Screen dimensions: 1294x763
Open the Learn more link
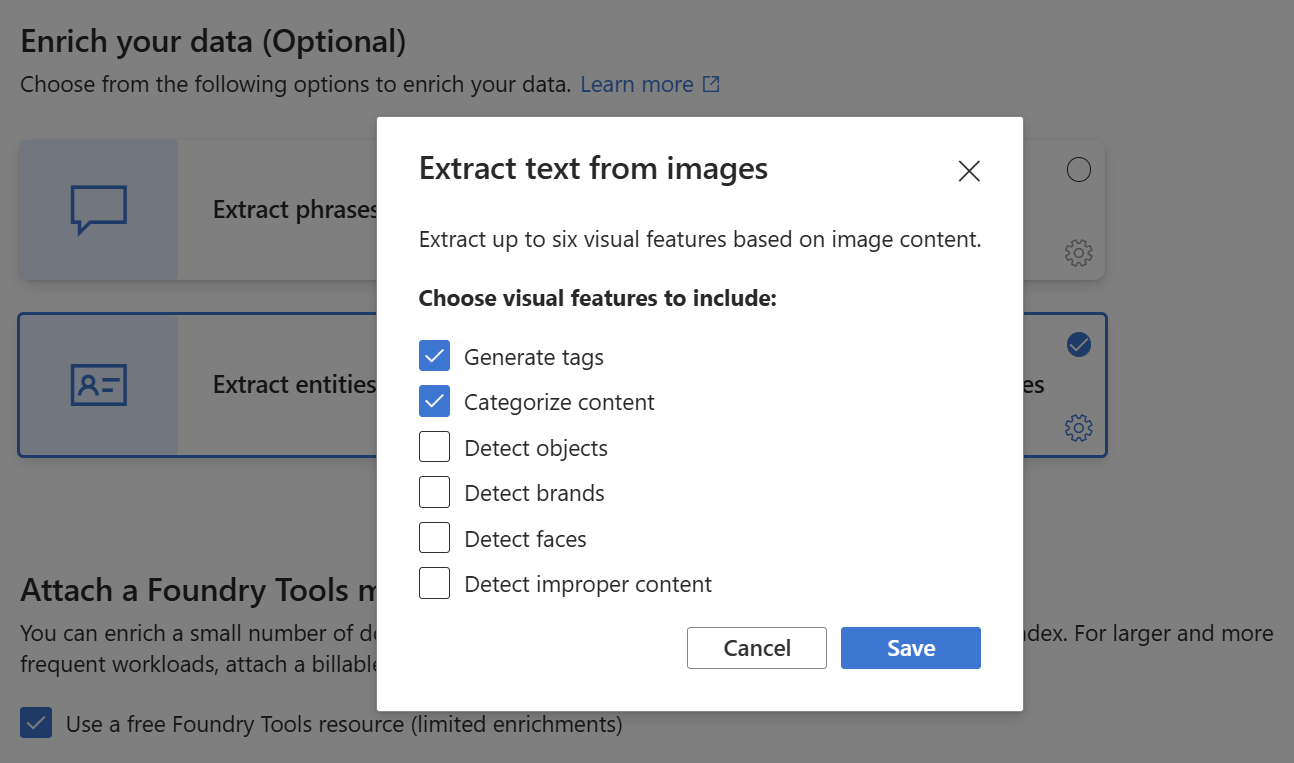(x=637, y=84)
